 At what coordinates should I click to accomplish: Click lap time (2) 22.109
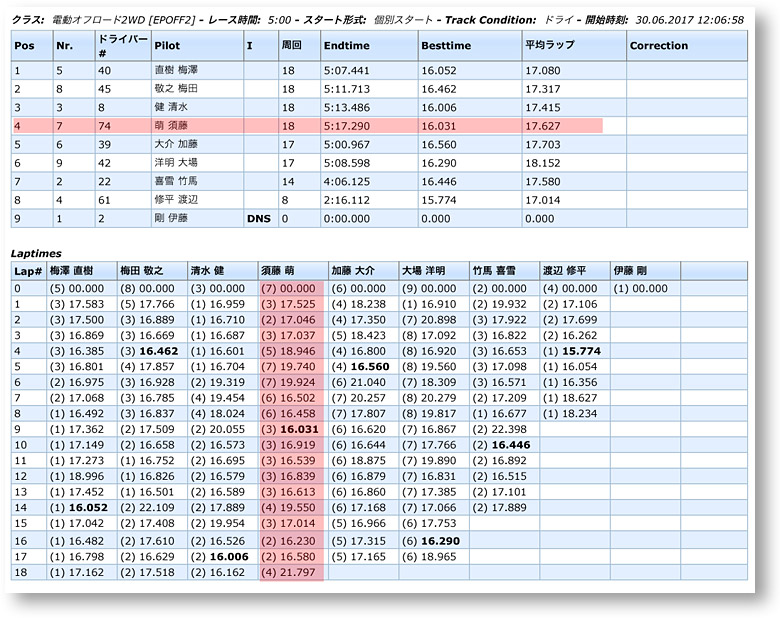pos(147,508)
